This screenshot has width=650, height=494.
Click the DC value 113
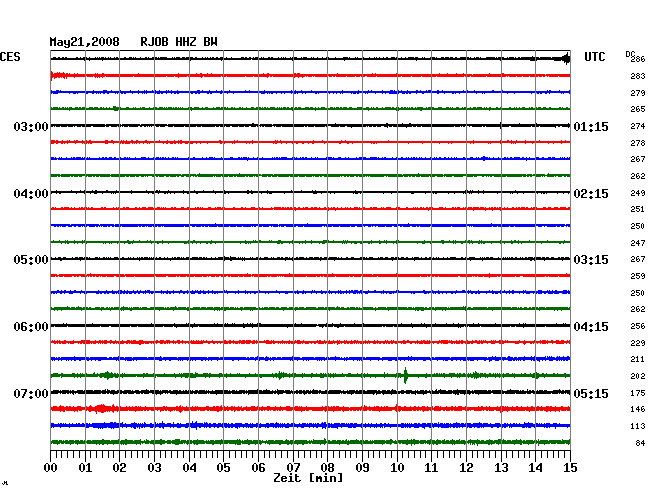click(638, 426)
